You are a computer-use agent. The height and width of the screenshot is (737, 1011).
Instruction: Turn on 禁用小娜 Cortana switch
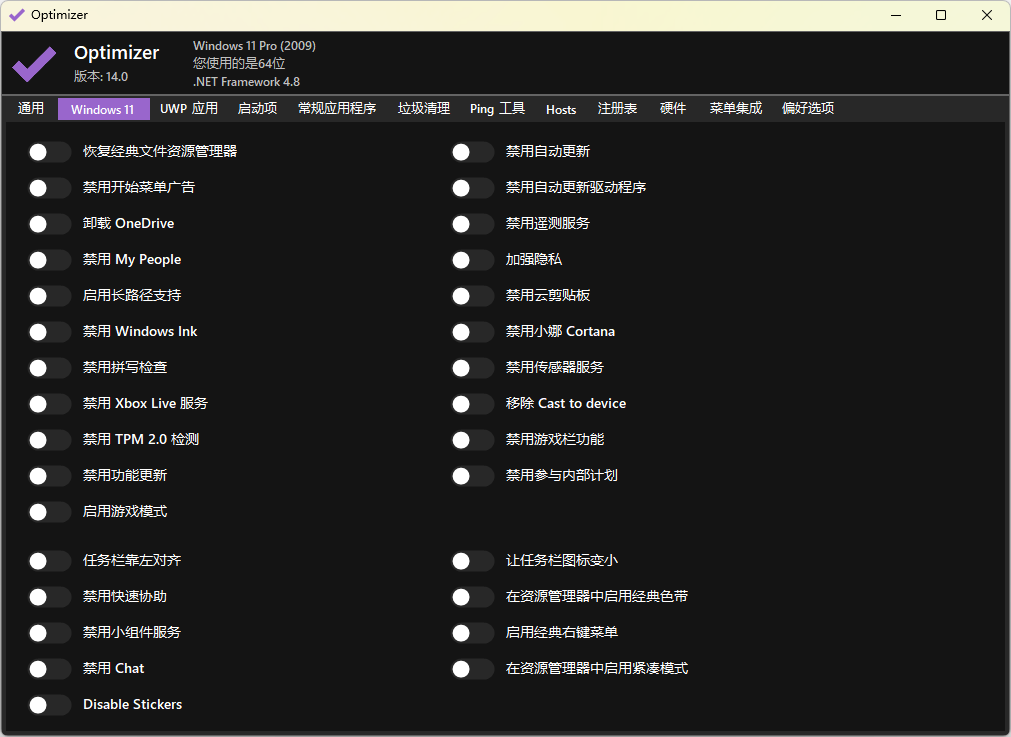coord(473,332)
